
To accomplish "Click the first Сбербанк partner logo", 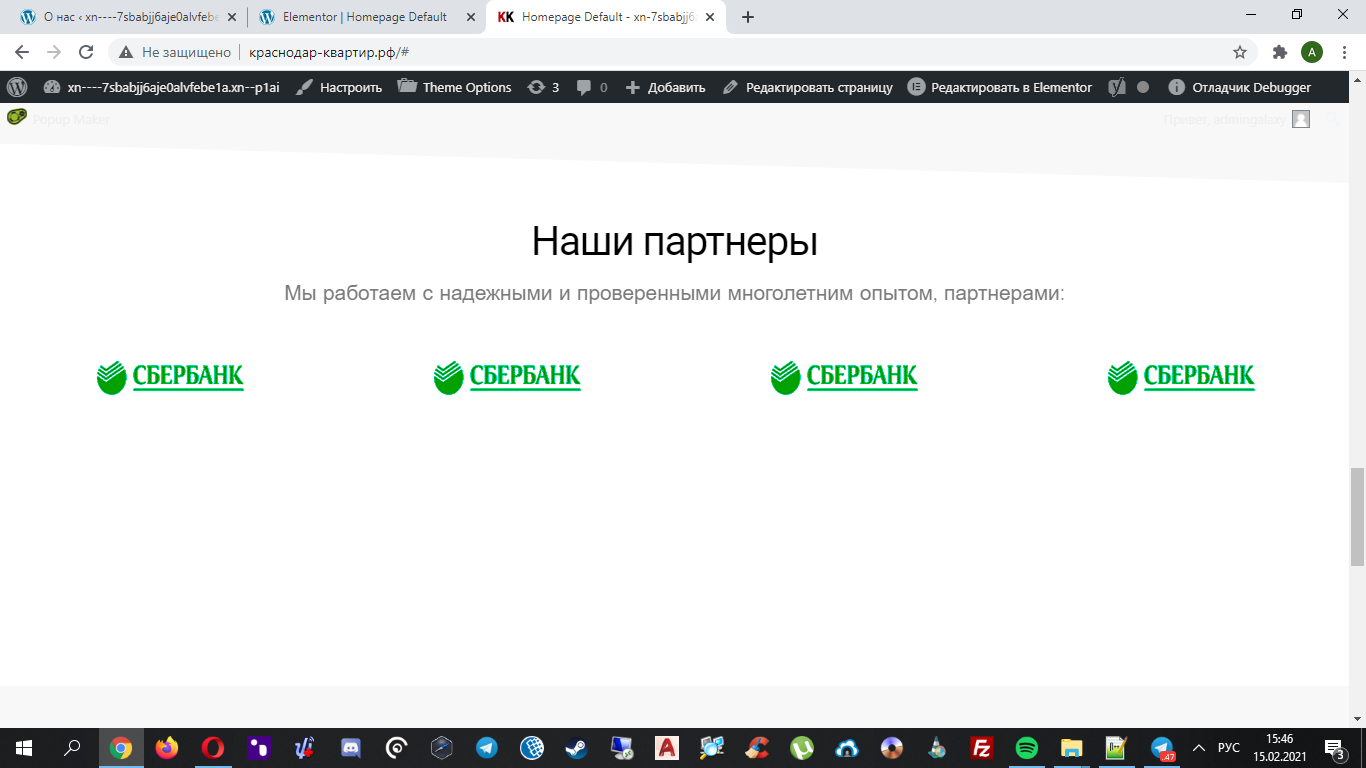I will pos(170,377).
